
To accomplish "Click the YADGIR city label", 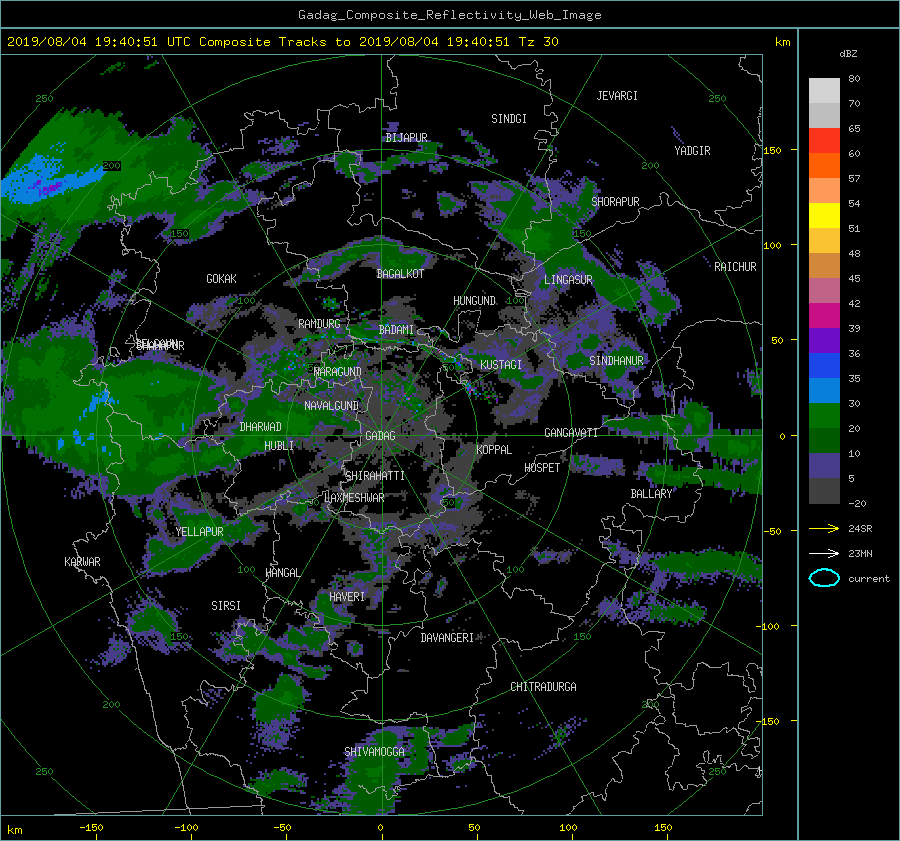I will (x=692, y=151).
